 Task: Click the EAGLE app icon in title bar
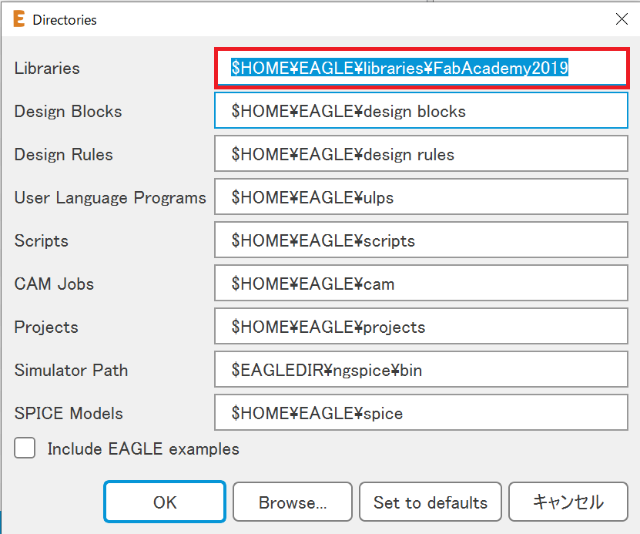[x=17, y=19]
